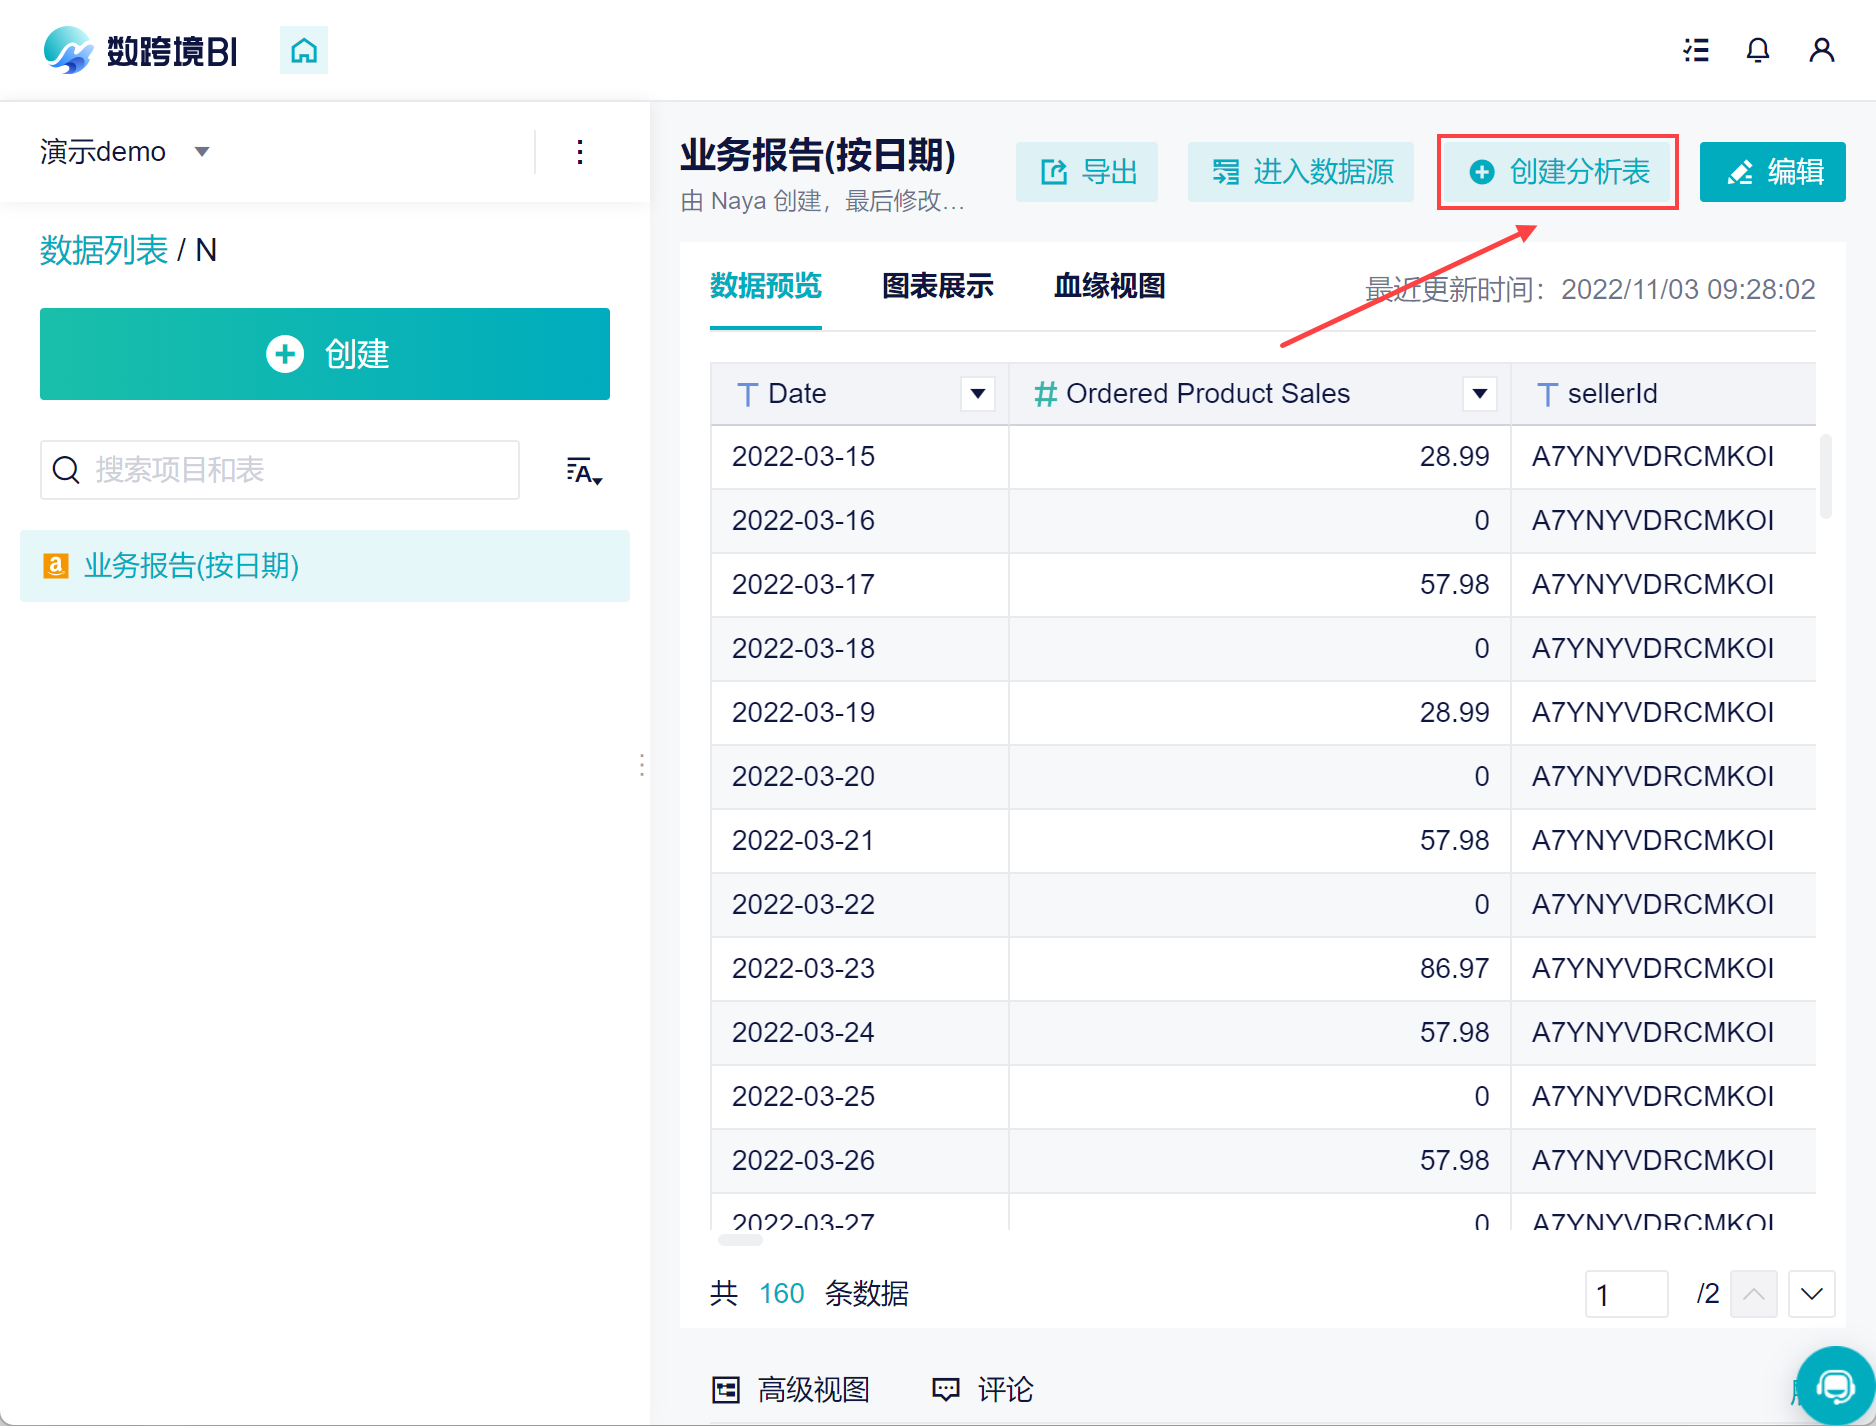
Task: Click the 由 Naya 创建 subtitle text
Action: pyautogui.click(x=822, y=201)
